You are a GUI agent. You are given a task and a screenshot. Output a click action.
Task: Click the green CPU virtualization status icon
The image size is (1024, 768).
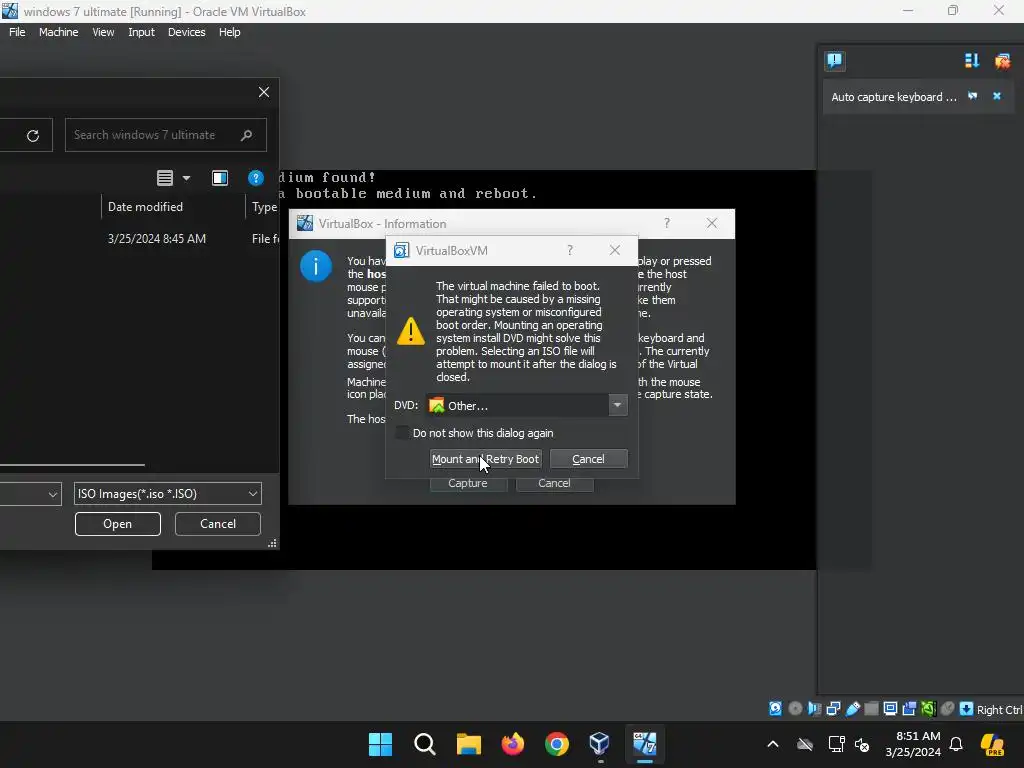[x=928, y=709]
